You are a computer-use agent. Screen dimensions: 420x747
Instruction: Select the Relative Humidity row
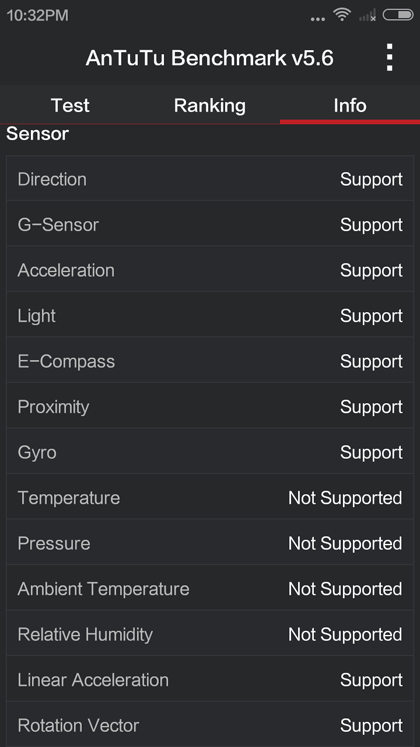coord(210,634)
